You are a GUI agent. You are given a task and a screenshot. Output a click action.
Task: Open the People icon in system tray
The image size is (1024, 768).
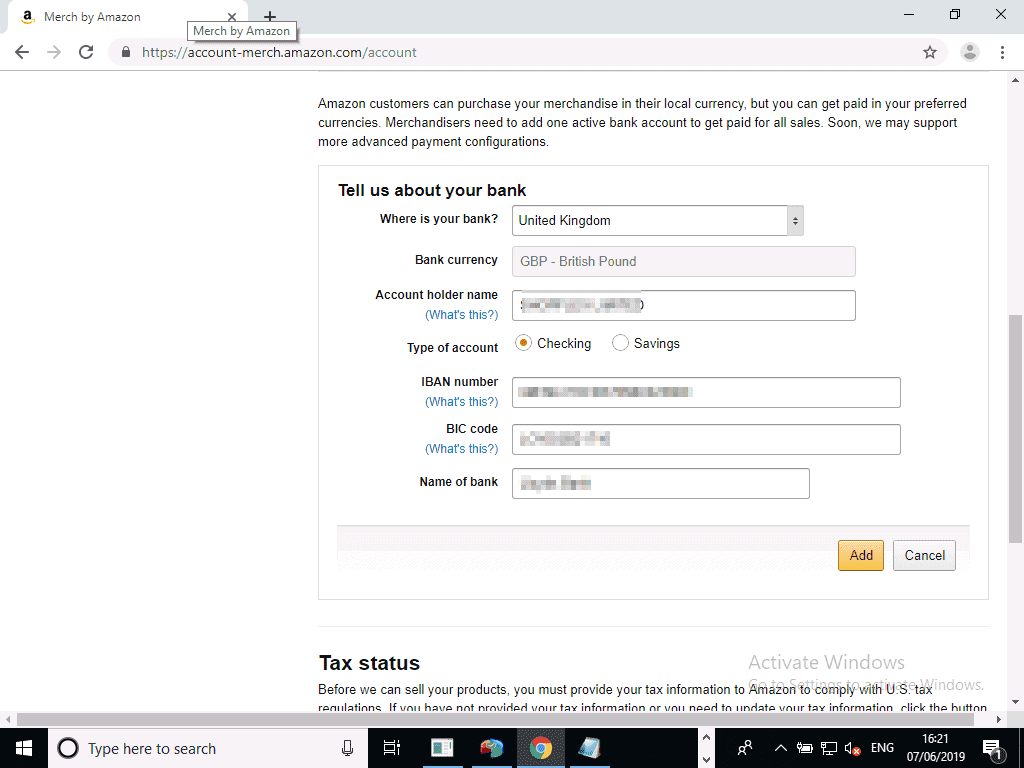(x=744, y=748)
